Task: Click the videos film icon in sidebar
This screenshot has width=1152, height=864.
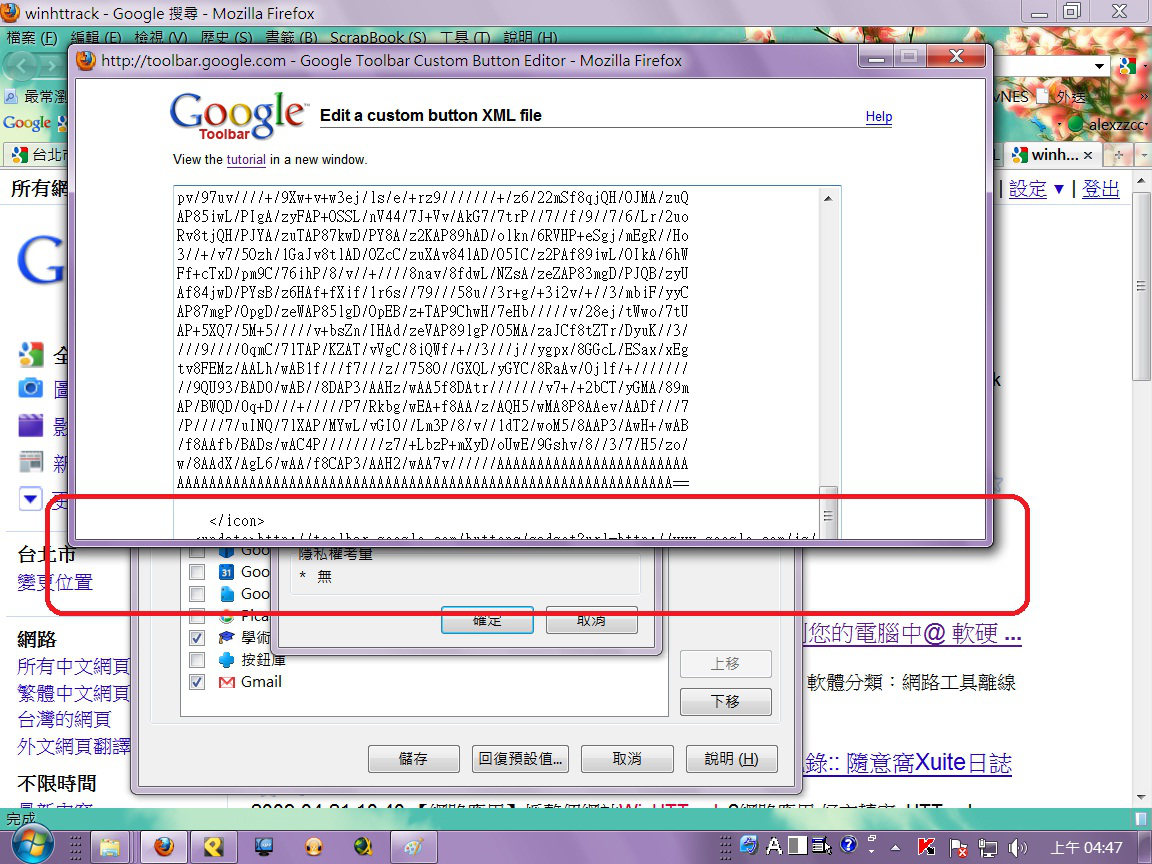Action: 30,425
